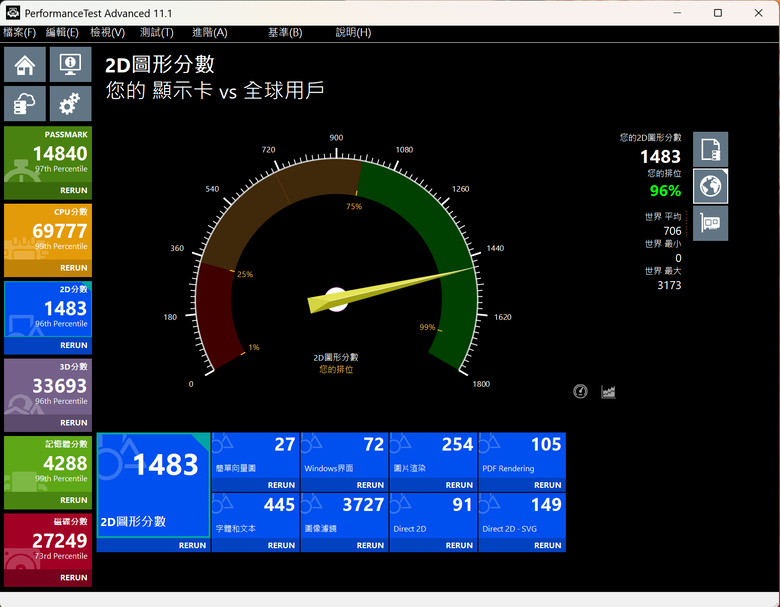This screenshot has width=780, height=607.
Task: Open the cloud baseline manager icon
Action: (25, 103)
